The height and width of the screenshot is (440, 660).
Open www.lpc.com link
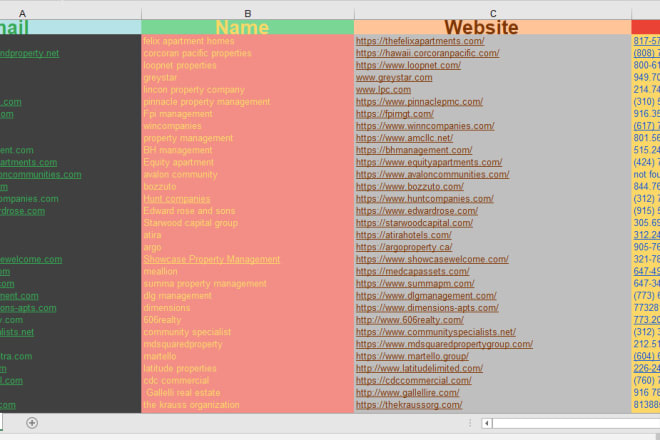point(383,90)
